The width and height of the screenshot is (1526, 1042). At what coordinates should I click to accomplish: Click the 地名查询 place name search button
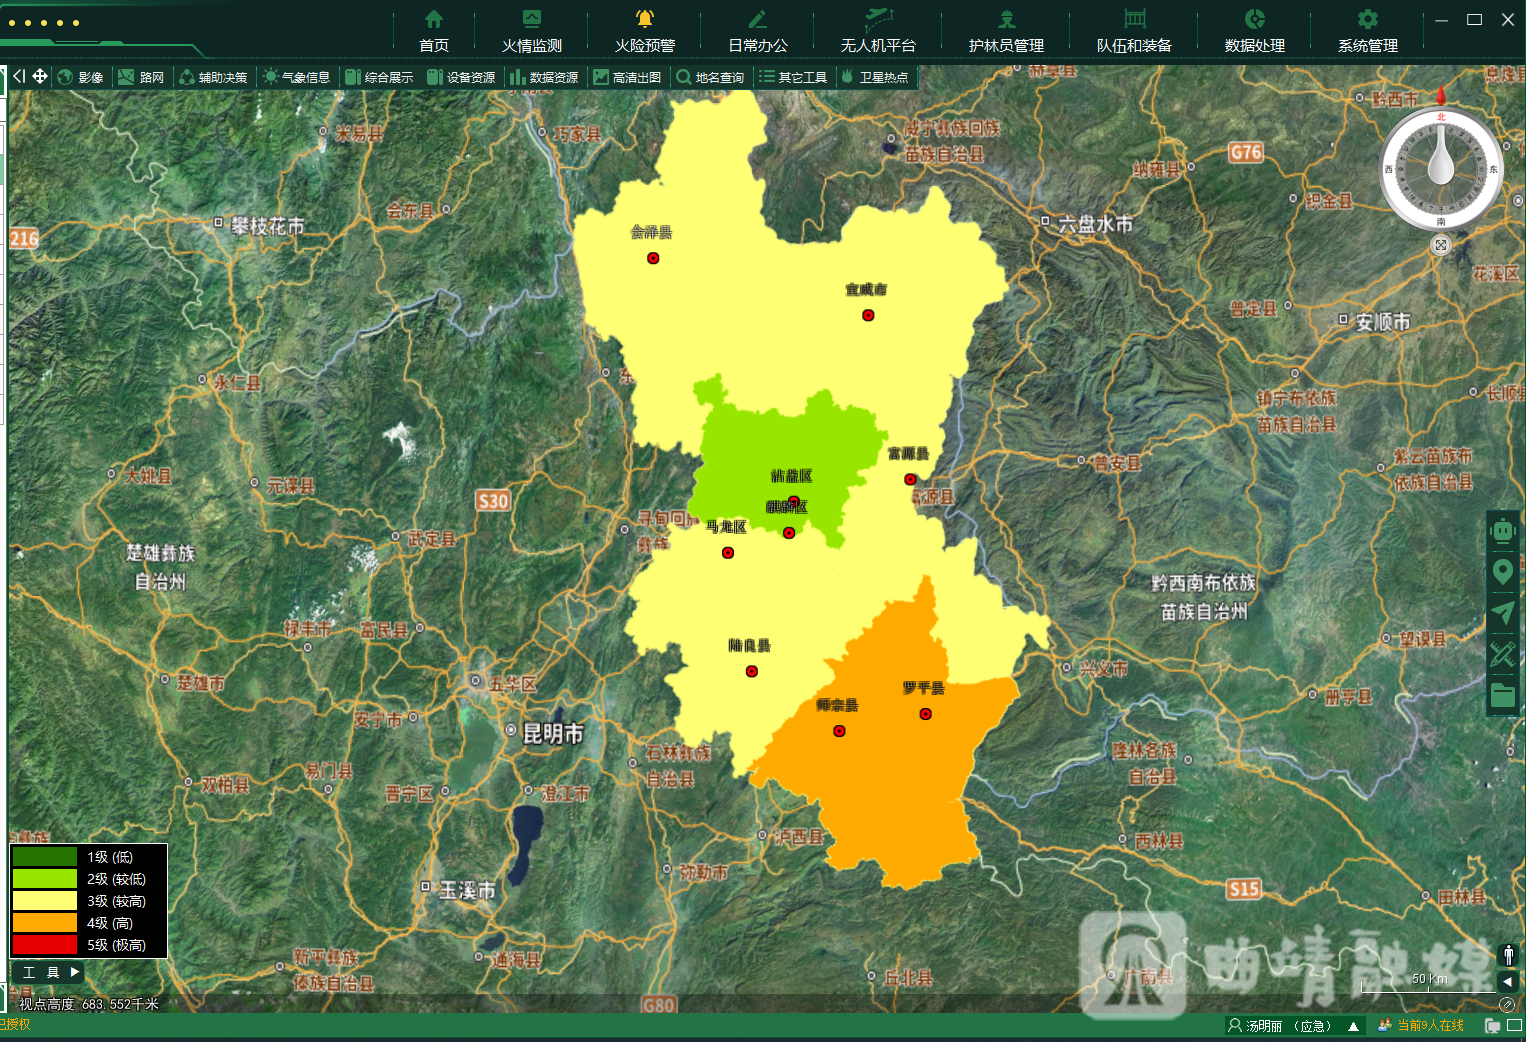click(710, 77)
